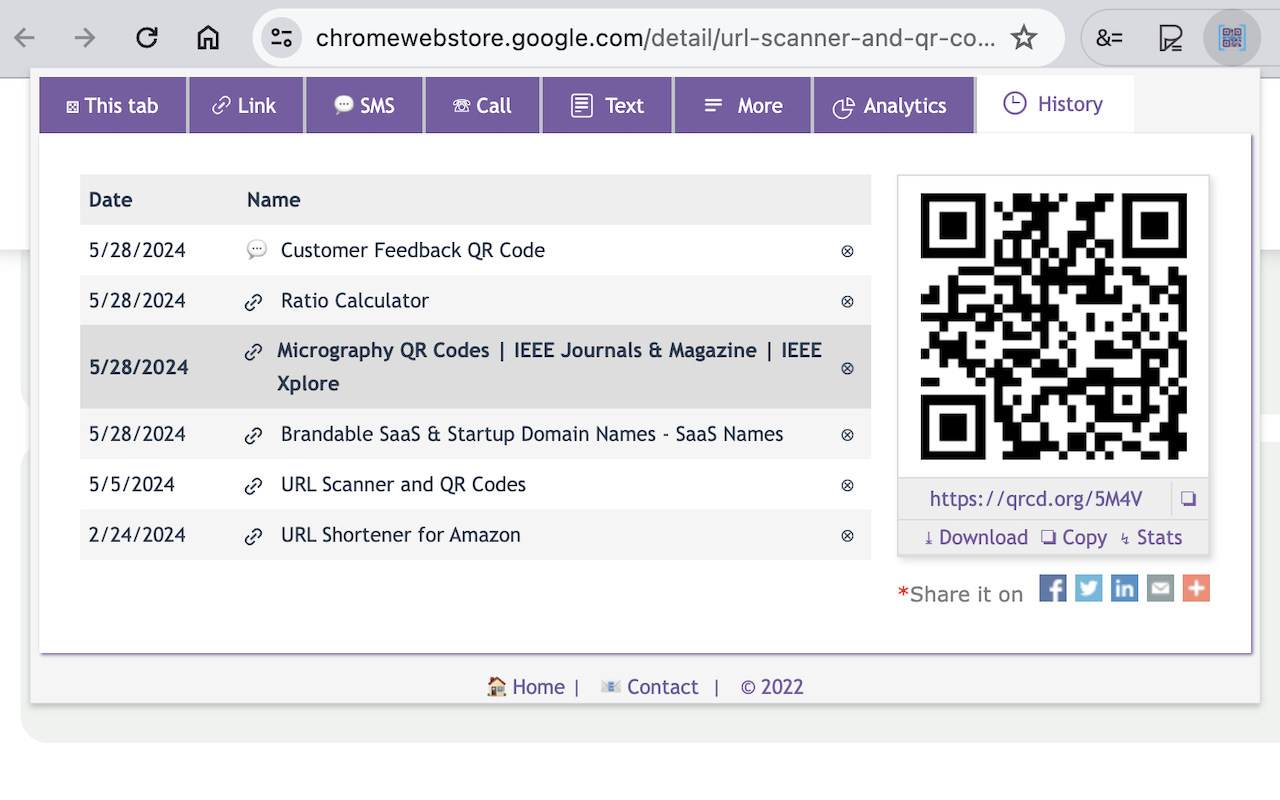This screenshot has height=800, width=1280.
Task: Remove the Ratio Calculator history entry
Action: pyautogui.click(x=847, y=301)
